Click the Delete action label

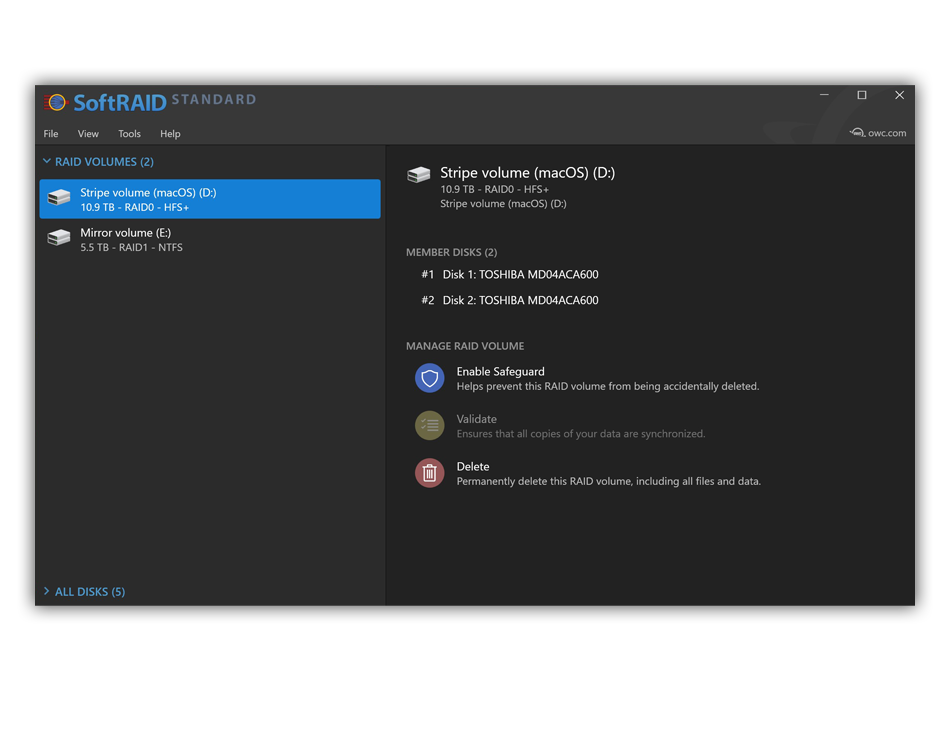(473, 466)
